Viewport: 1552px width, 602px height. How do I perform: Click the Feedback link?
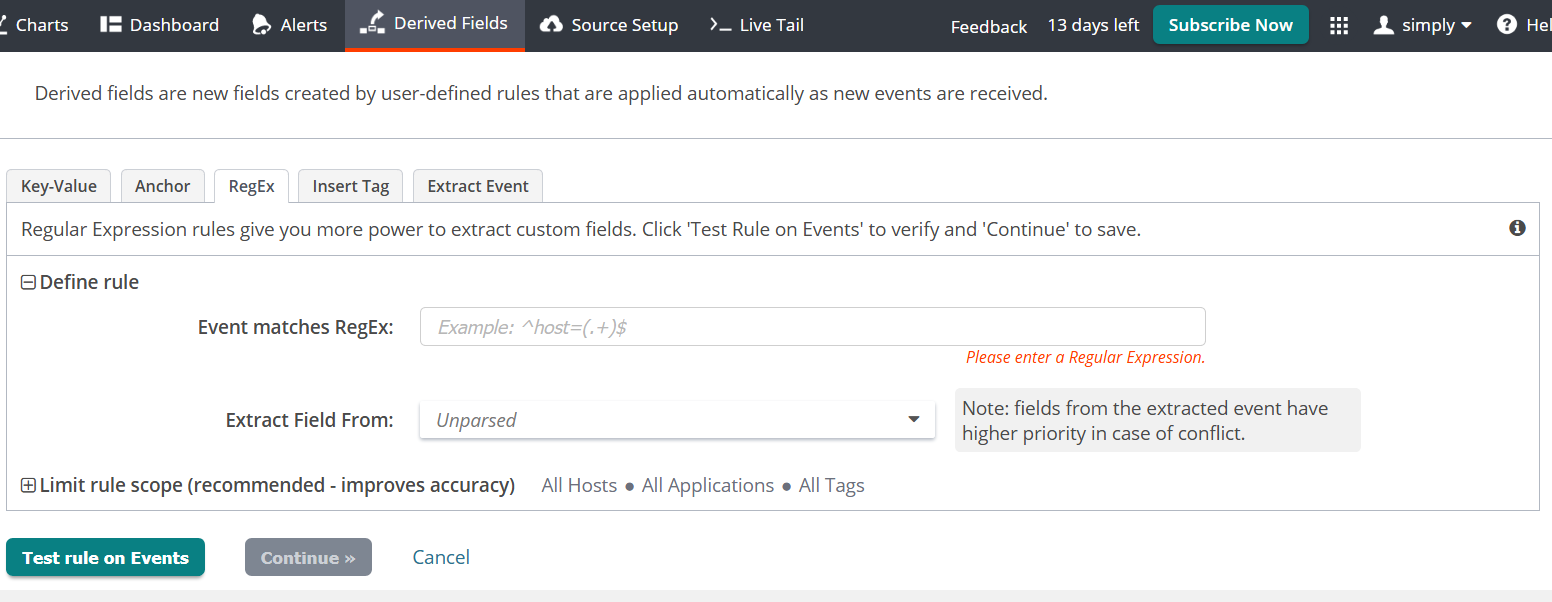(989, 26)
